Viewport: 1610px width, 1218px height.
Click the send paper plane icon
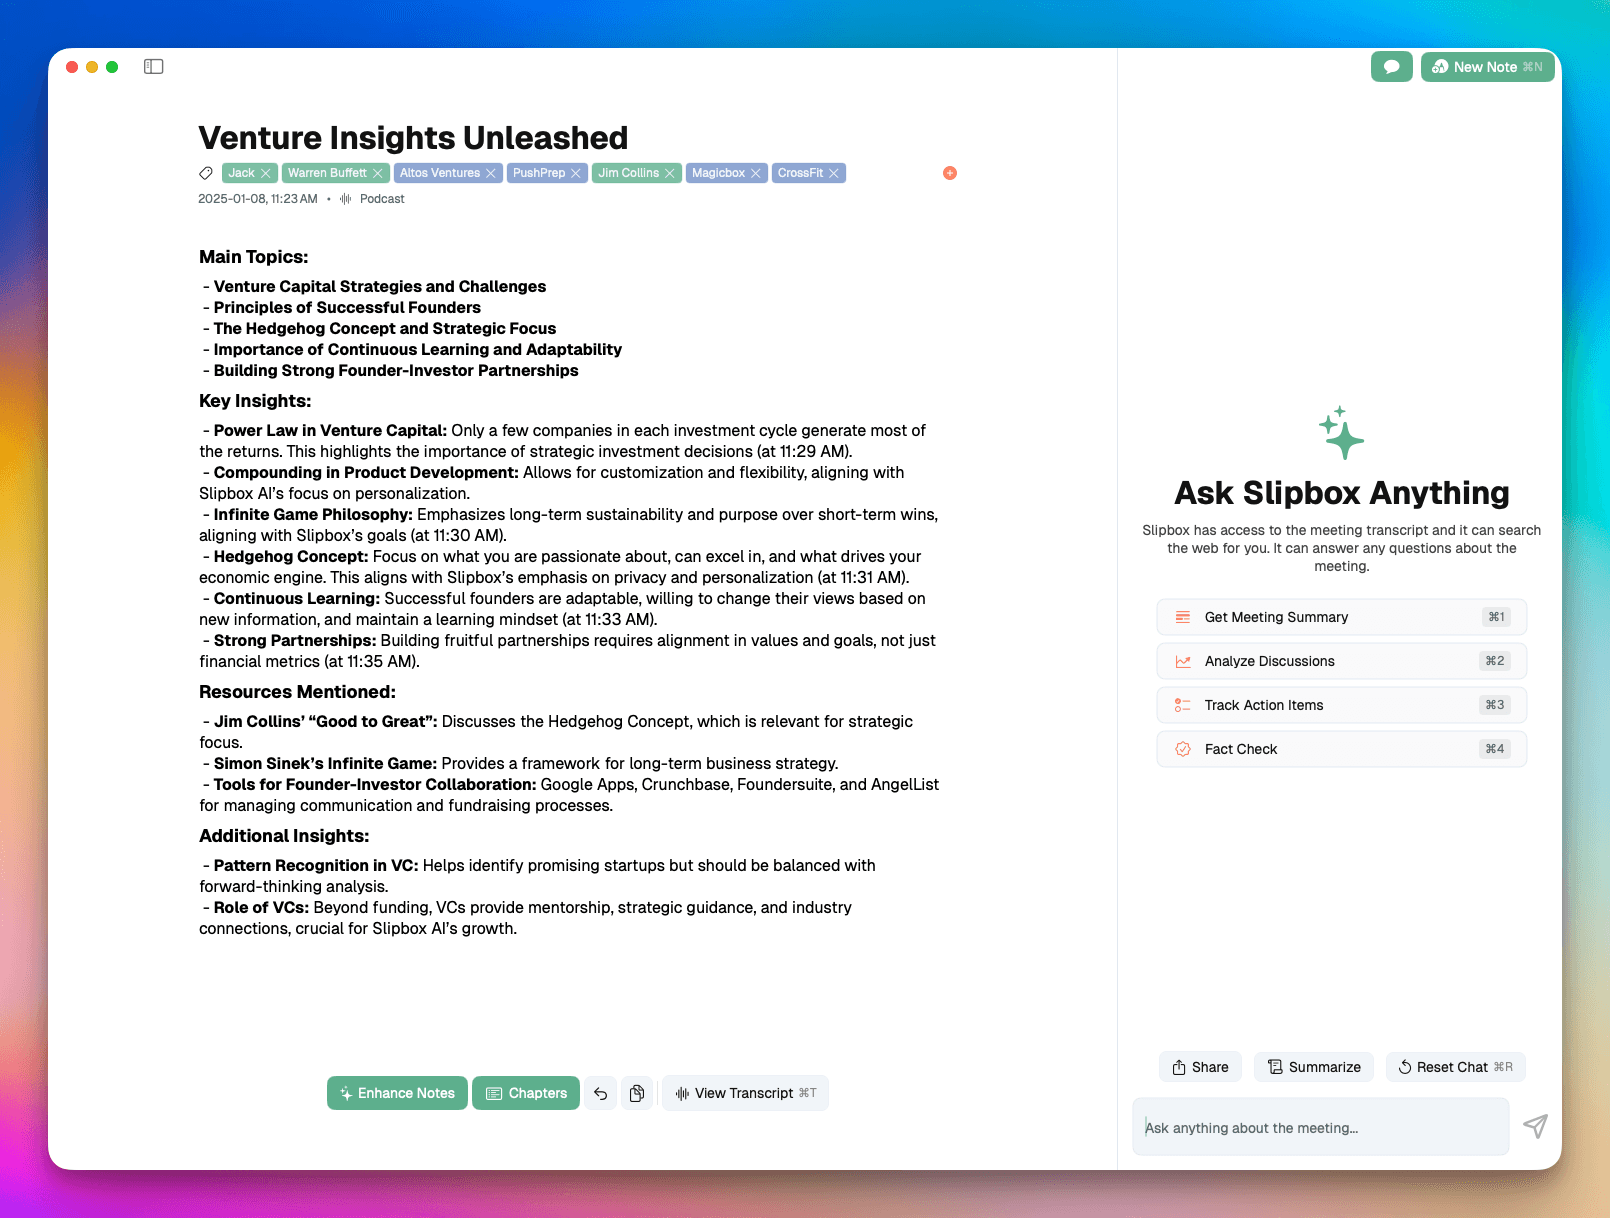tap(1535, 1127)
